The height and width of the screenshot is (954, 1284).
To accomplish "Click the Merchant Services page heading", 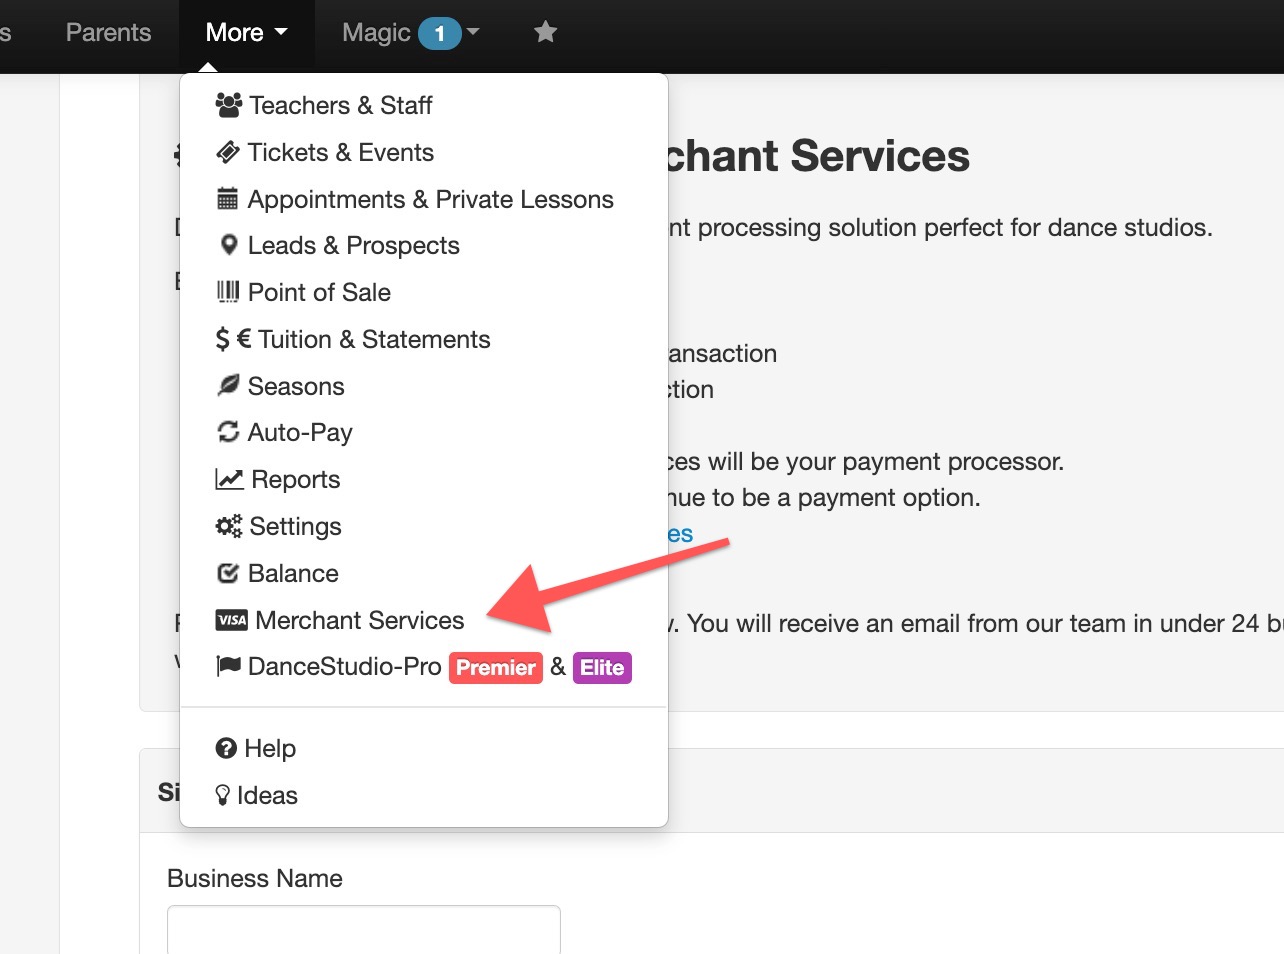I will pyautogui.click(x=818, y=156).
